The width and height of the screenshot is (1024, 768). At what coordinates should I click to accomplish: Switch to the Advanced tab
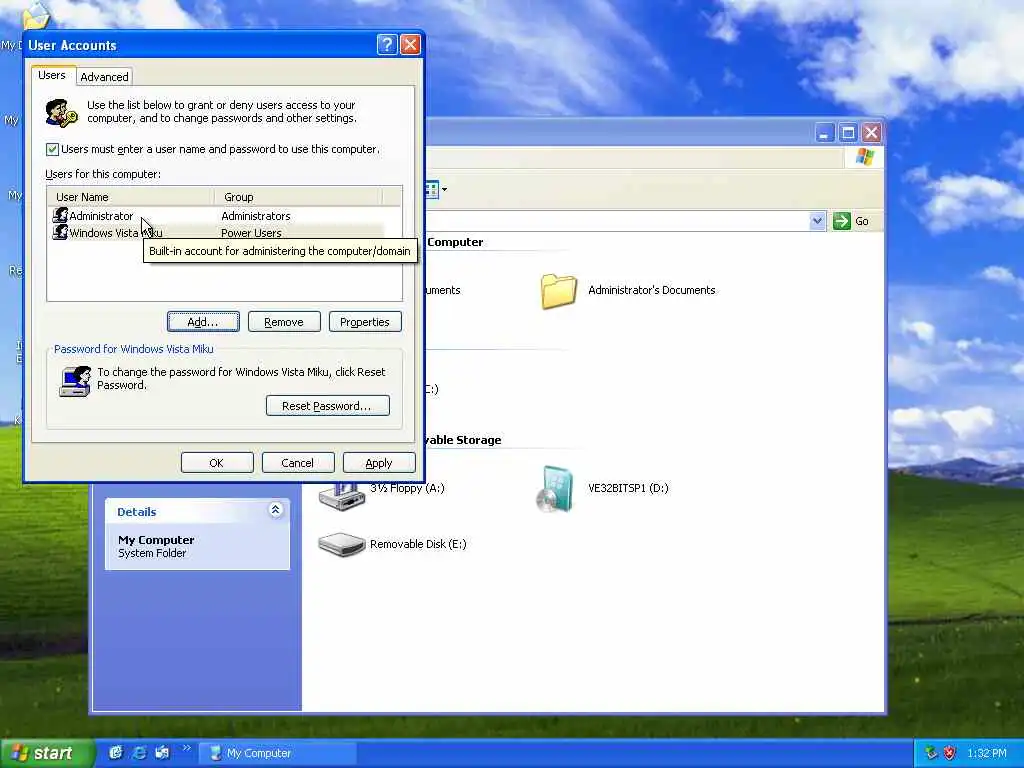click(104, 77)
